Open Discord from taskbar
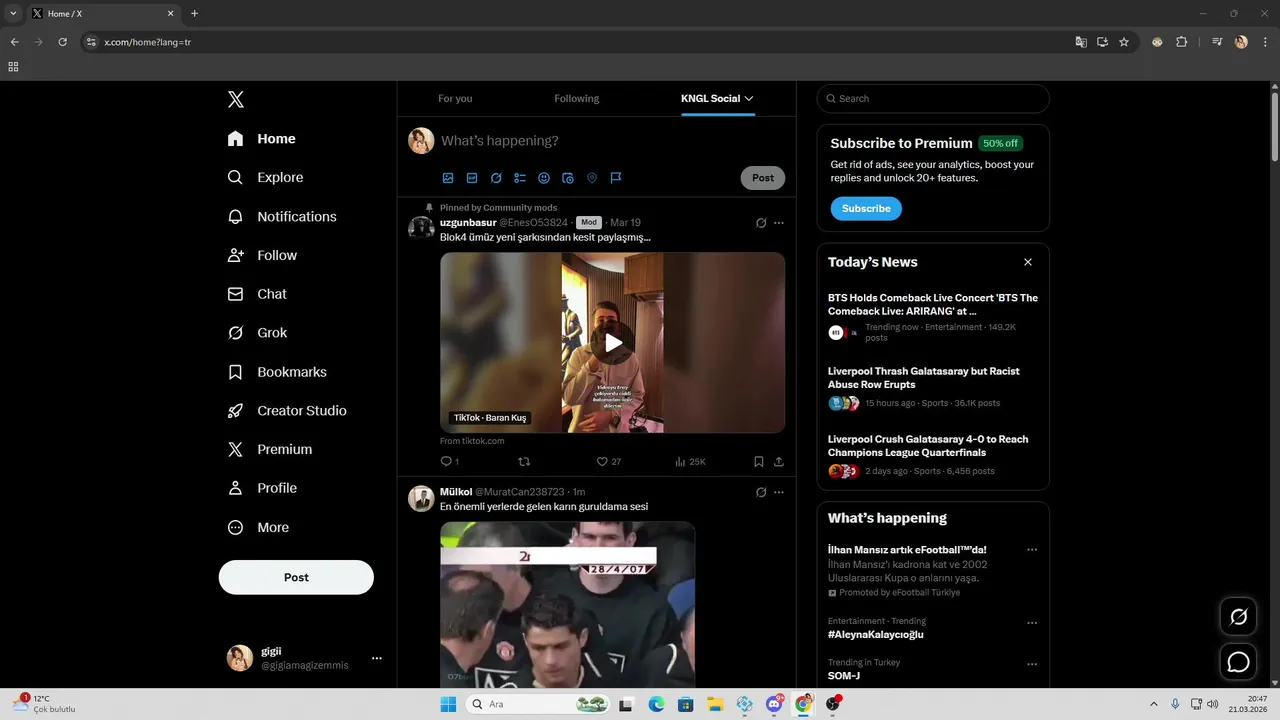Screen dimensions: 1280x720 tap(774, 704)
